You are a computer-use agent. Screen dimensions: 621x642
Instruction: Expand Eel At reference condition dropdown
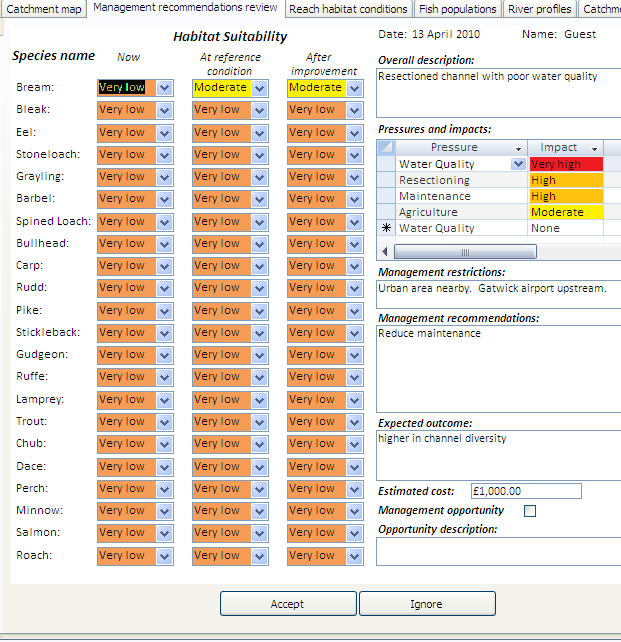[x=260, y=133]
